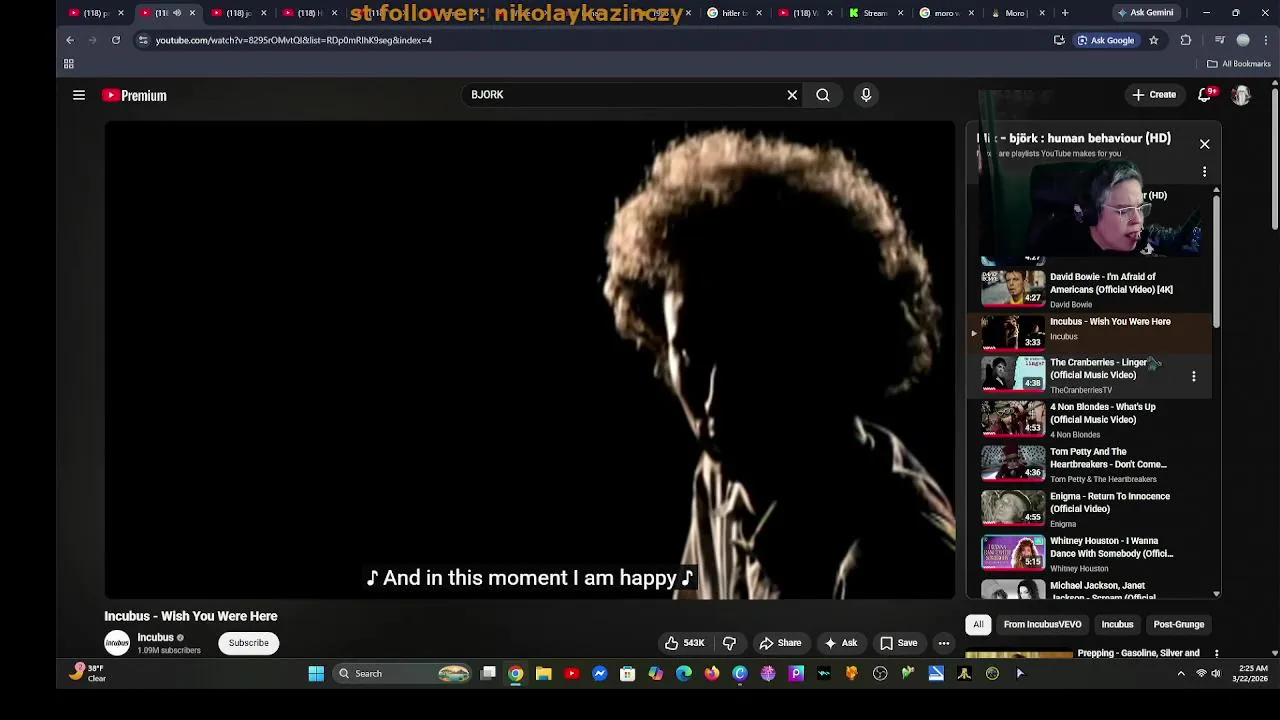Play David Bowie I'm Afraid of Americans
1280x720 pixels.
(x=1090, y=289)
